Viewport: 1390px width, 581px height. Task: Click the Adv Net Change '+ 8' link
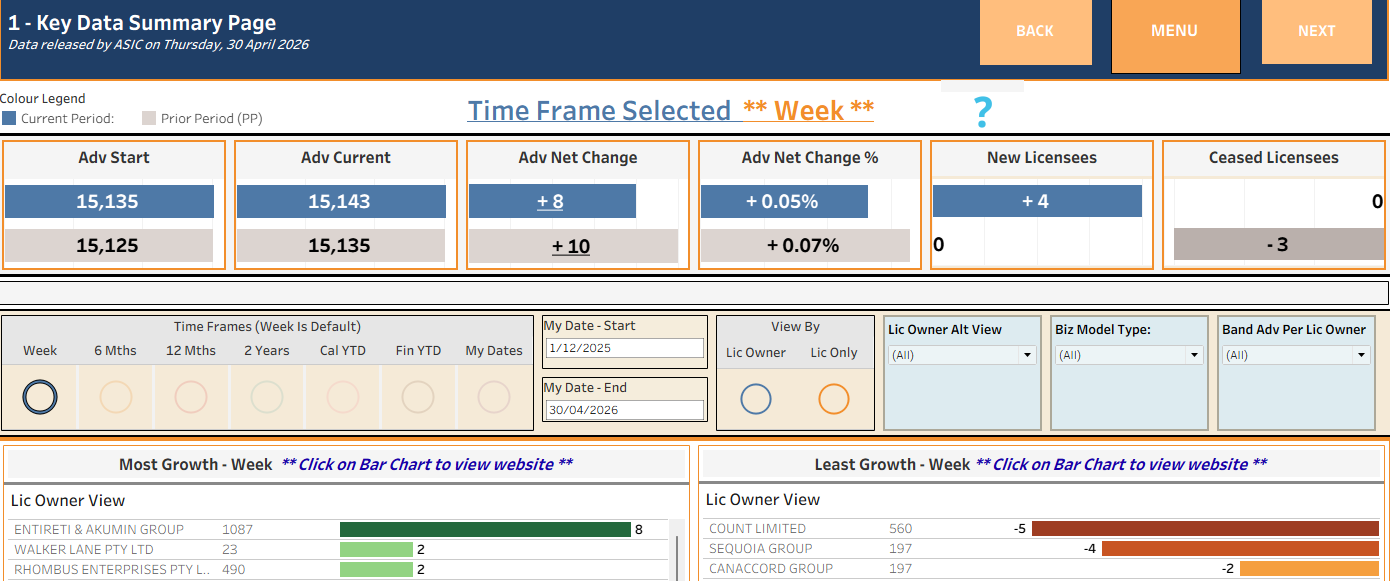click(550, 201)
